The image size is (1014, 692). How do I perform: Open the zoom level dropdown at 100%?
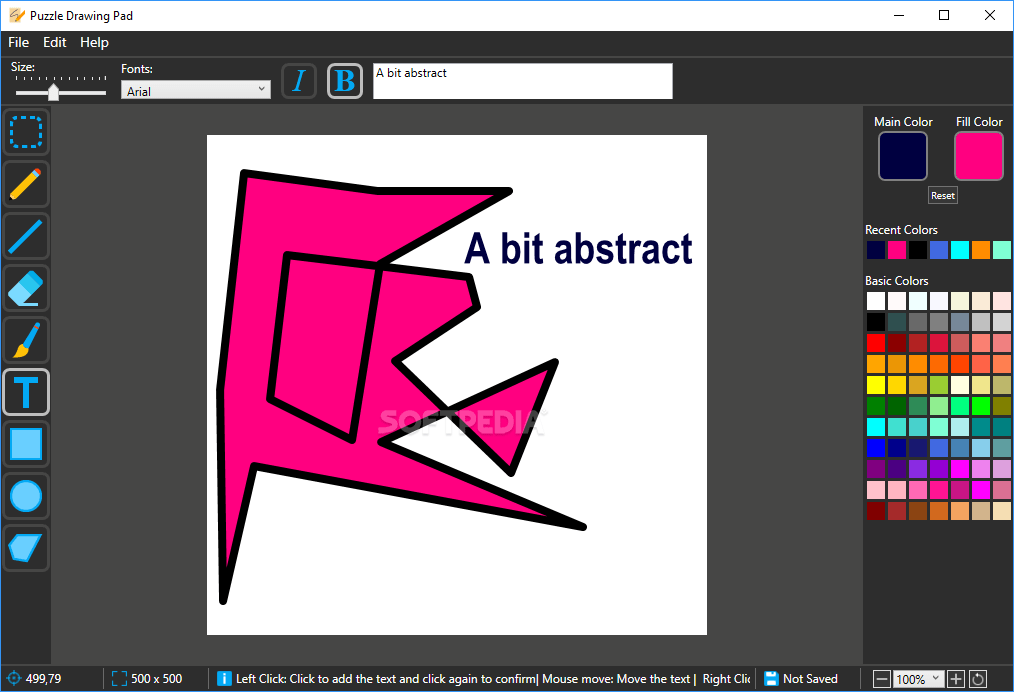tap(918, 678)
